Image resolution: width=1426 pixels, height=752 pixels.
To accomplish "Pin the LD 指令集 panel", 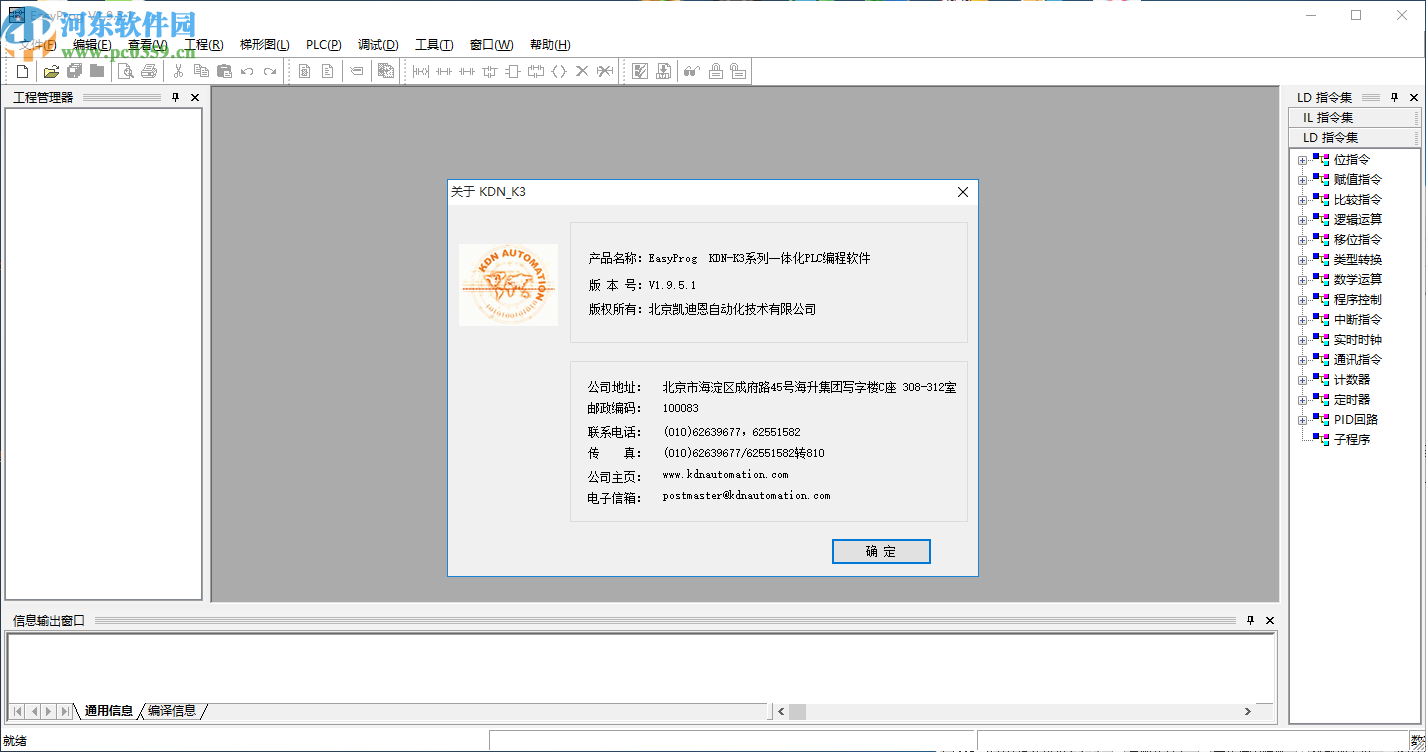I will click(x=1394, y=97).
